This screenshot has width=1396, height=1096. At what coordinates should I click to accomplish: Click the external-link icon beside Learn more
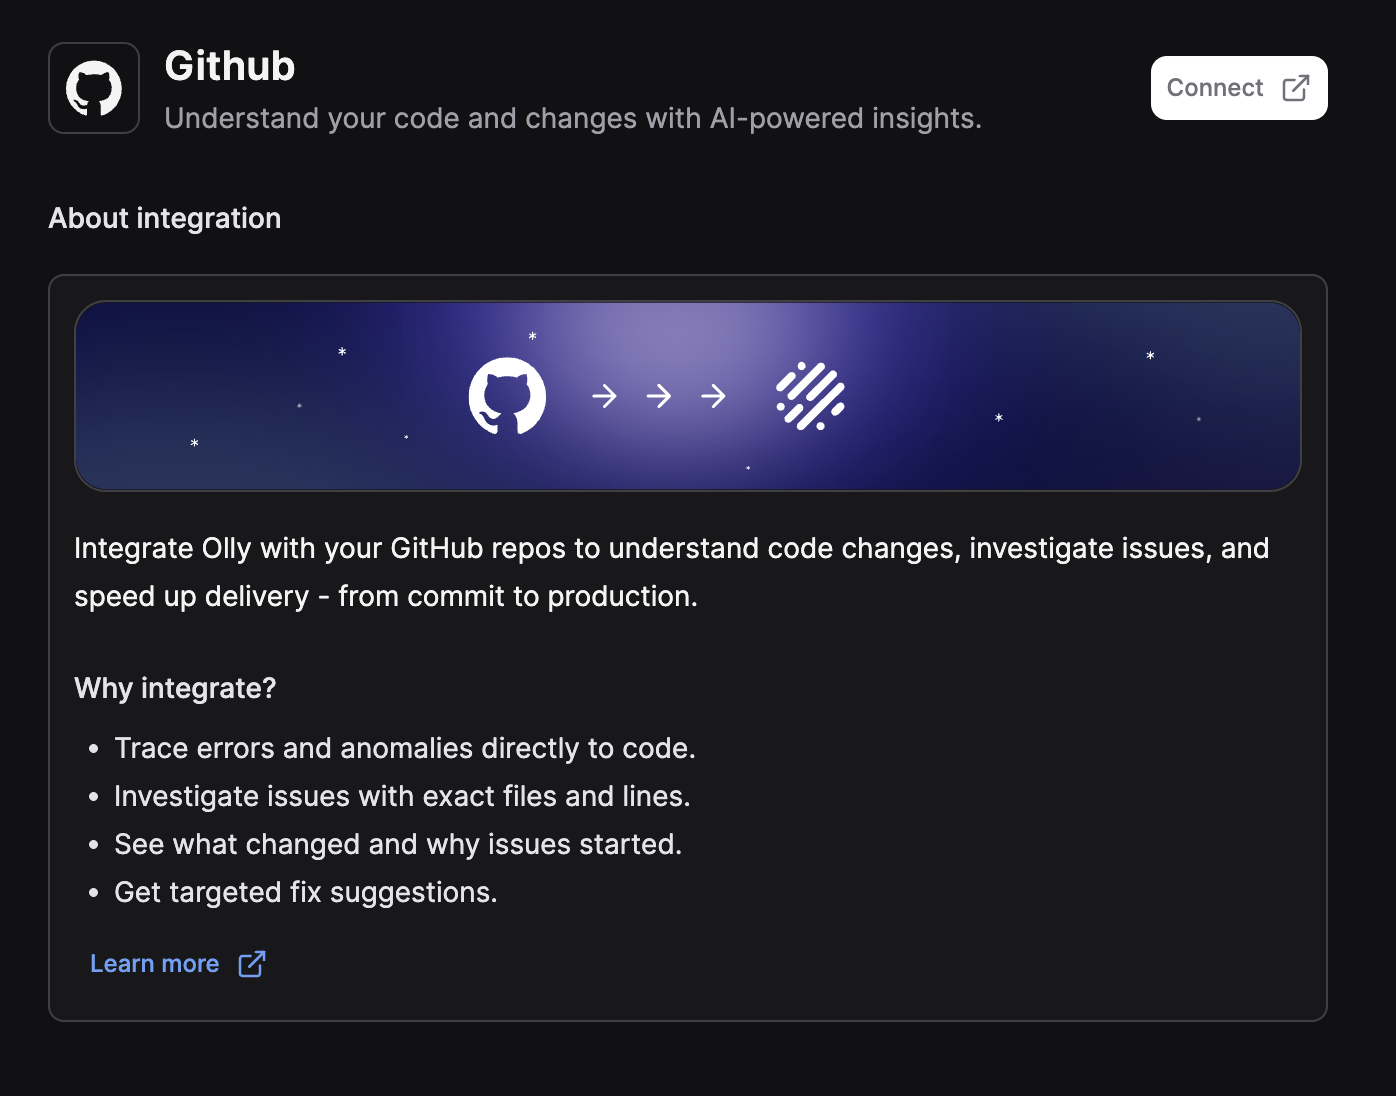coord(251,963)
